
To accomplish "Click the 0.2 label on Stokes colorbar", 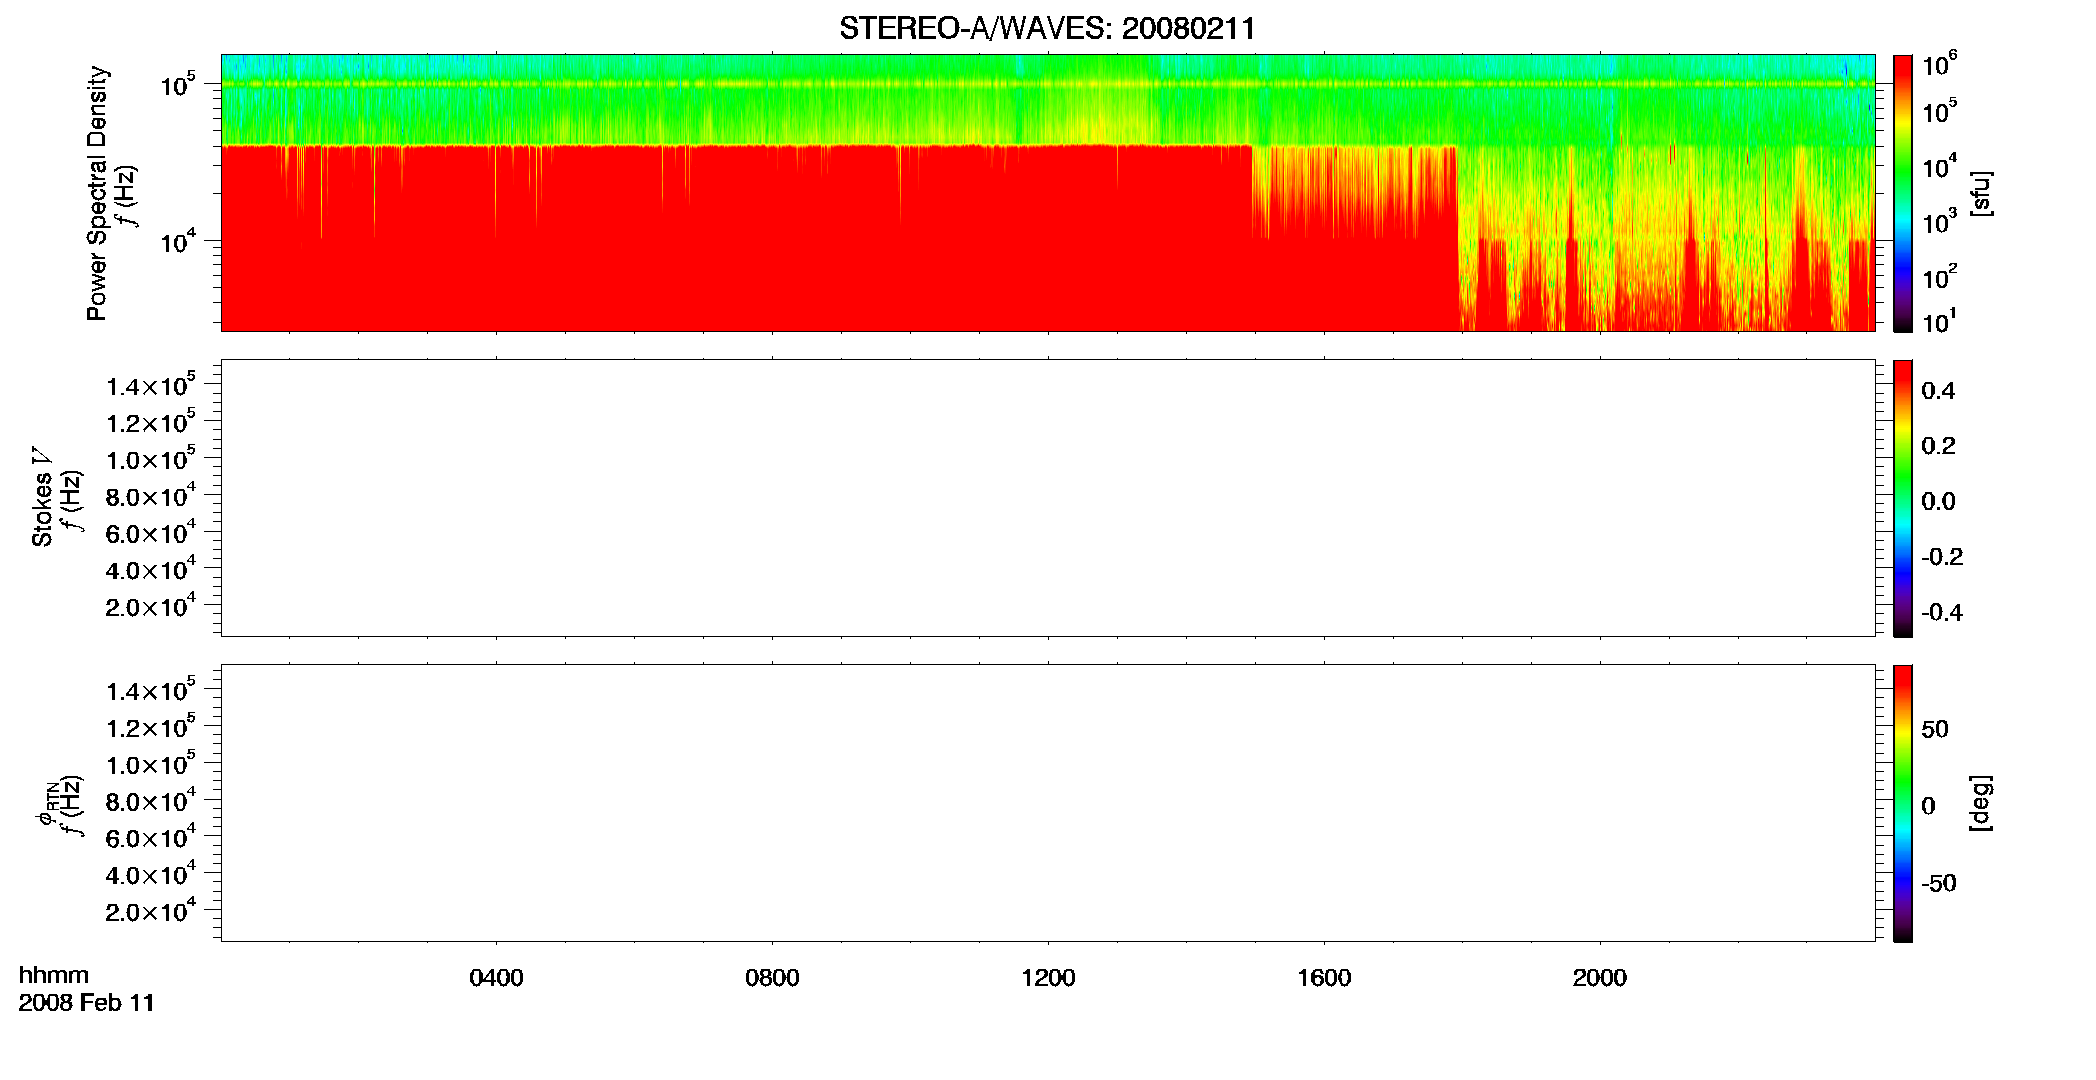I will tap(1938, 446).
